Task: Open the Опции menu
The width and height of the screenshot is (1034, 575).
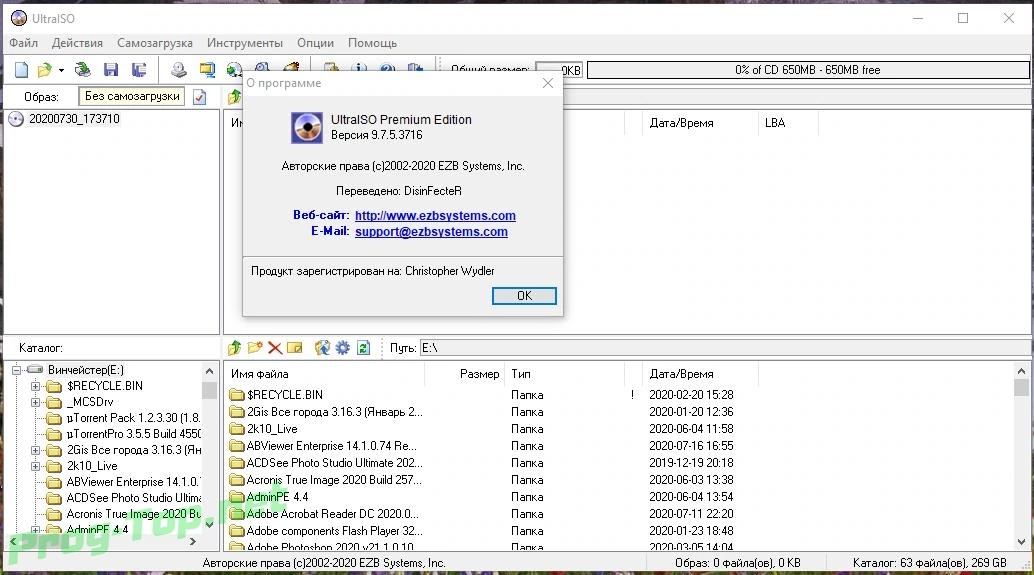Action: [x=315, y=43]
